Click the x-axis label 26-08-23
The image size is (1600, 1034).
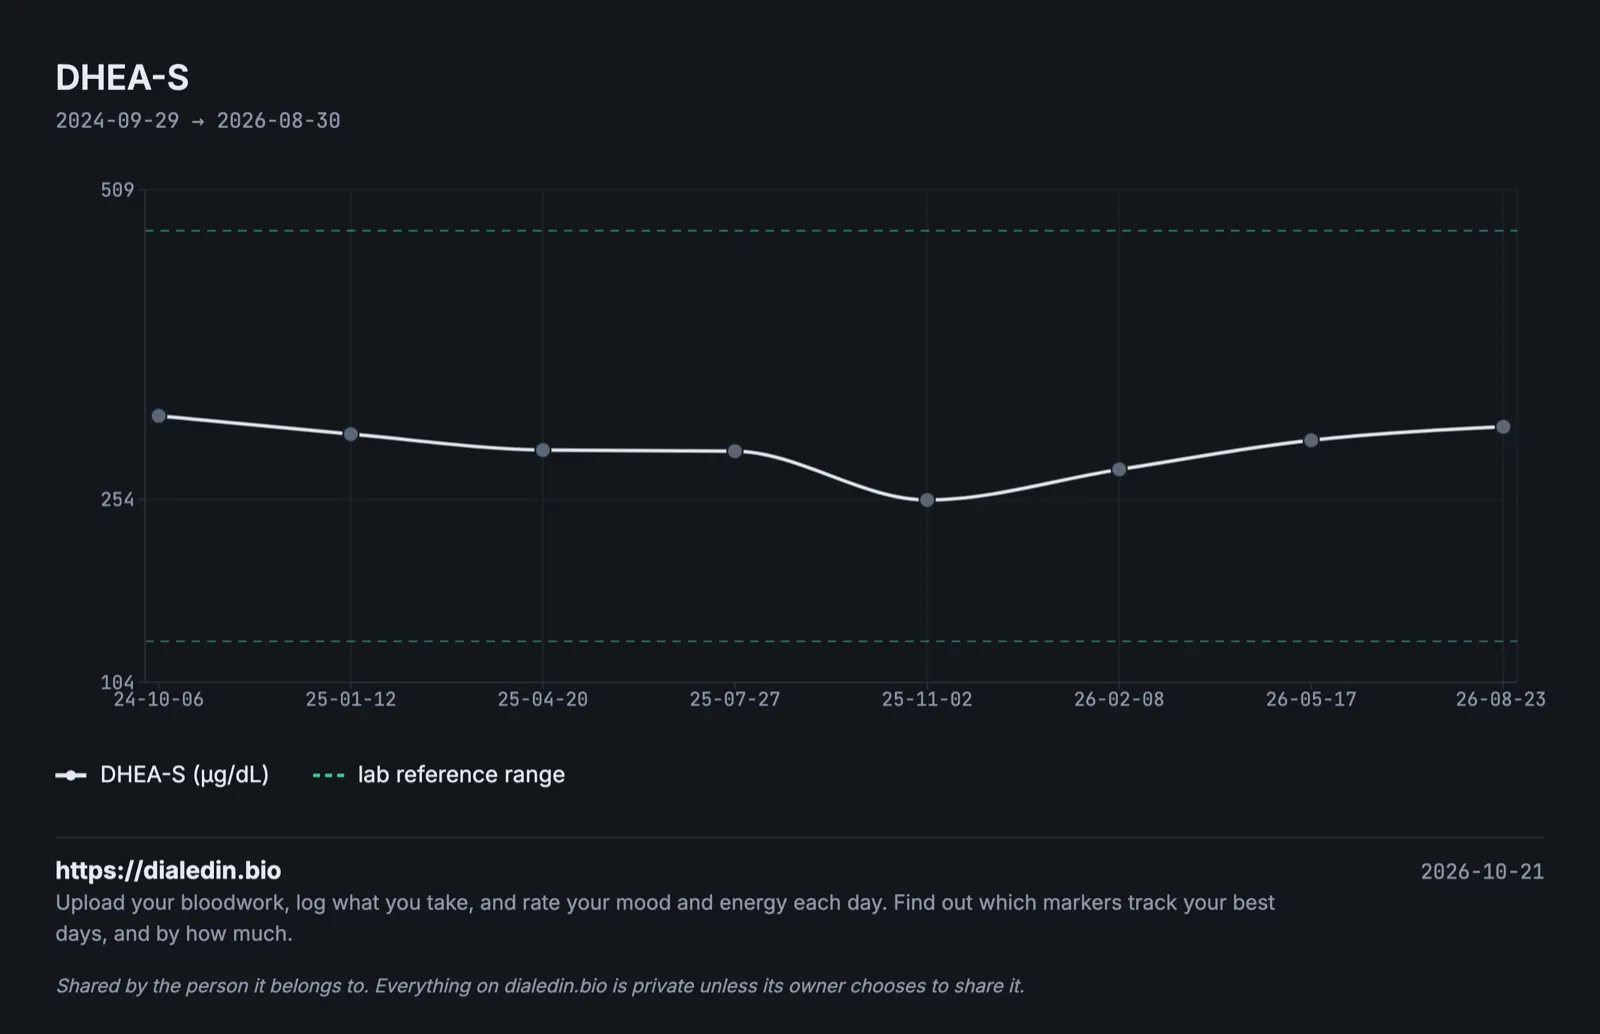click(1501, 700)
